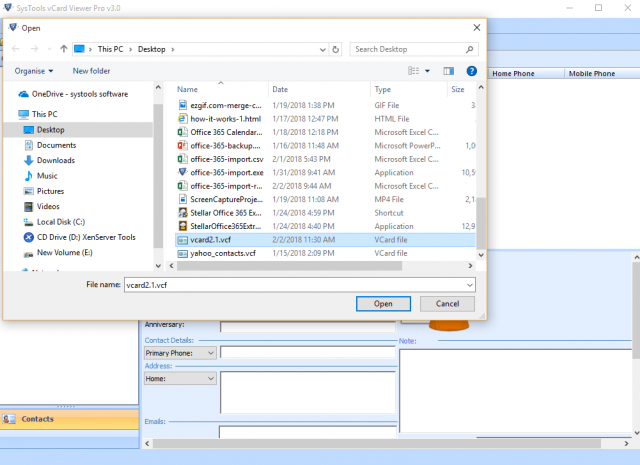Click the Home Phone column header
The height and width of the screenshot is (465, 640).
[513, 73]
